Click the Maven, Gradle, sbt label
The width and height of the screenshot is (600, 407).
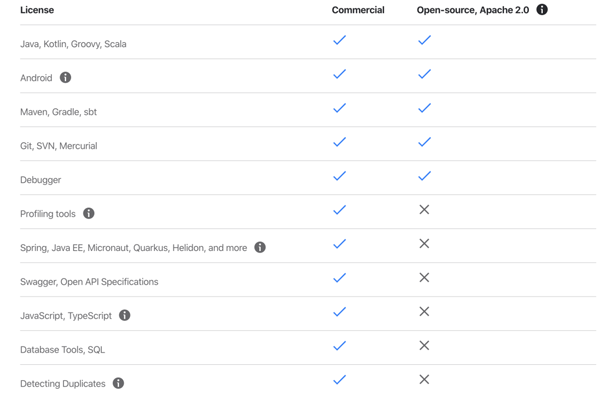click(58, 112)
